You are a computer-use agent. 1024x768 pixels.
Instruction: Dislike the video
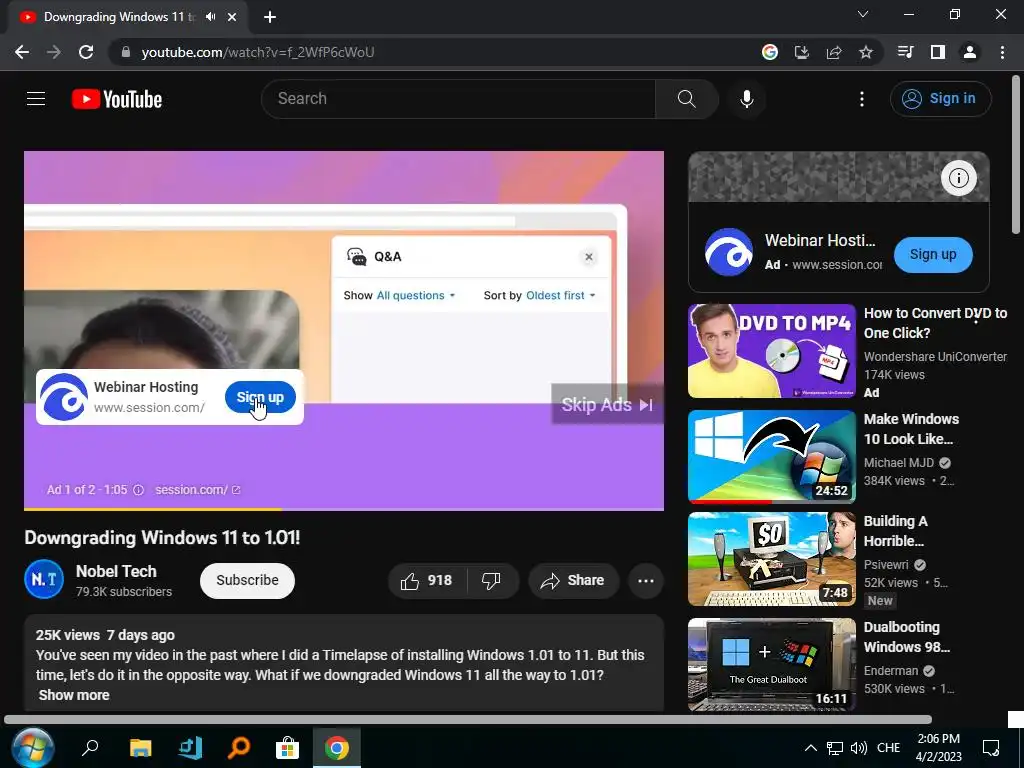[491, 581]
